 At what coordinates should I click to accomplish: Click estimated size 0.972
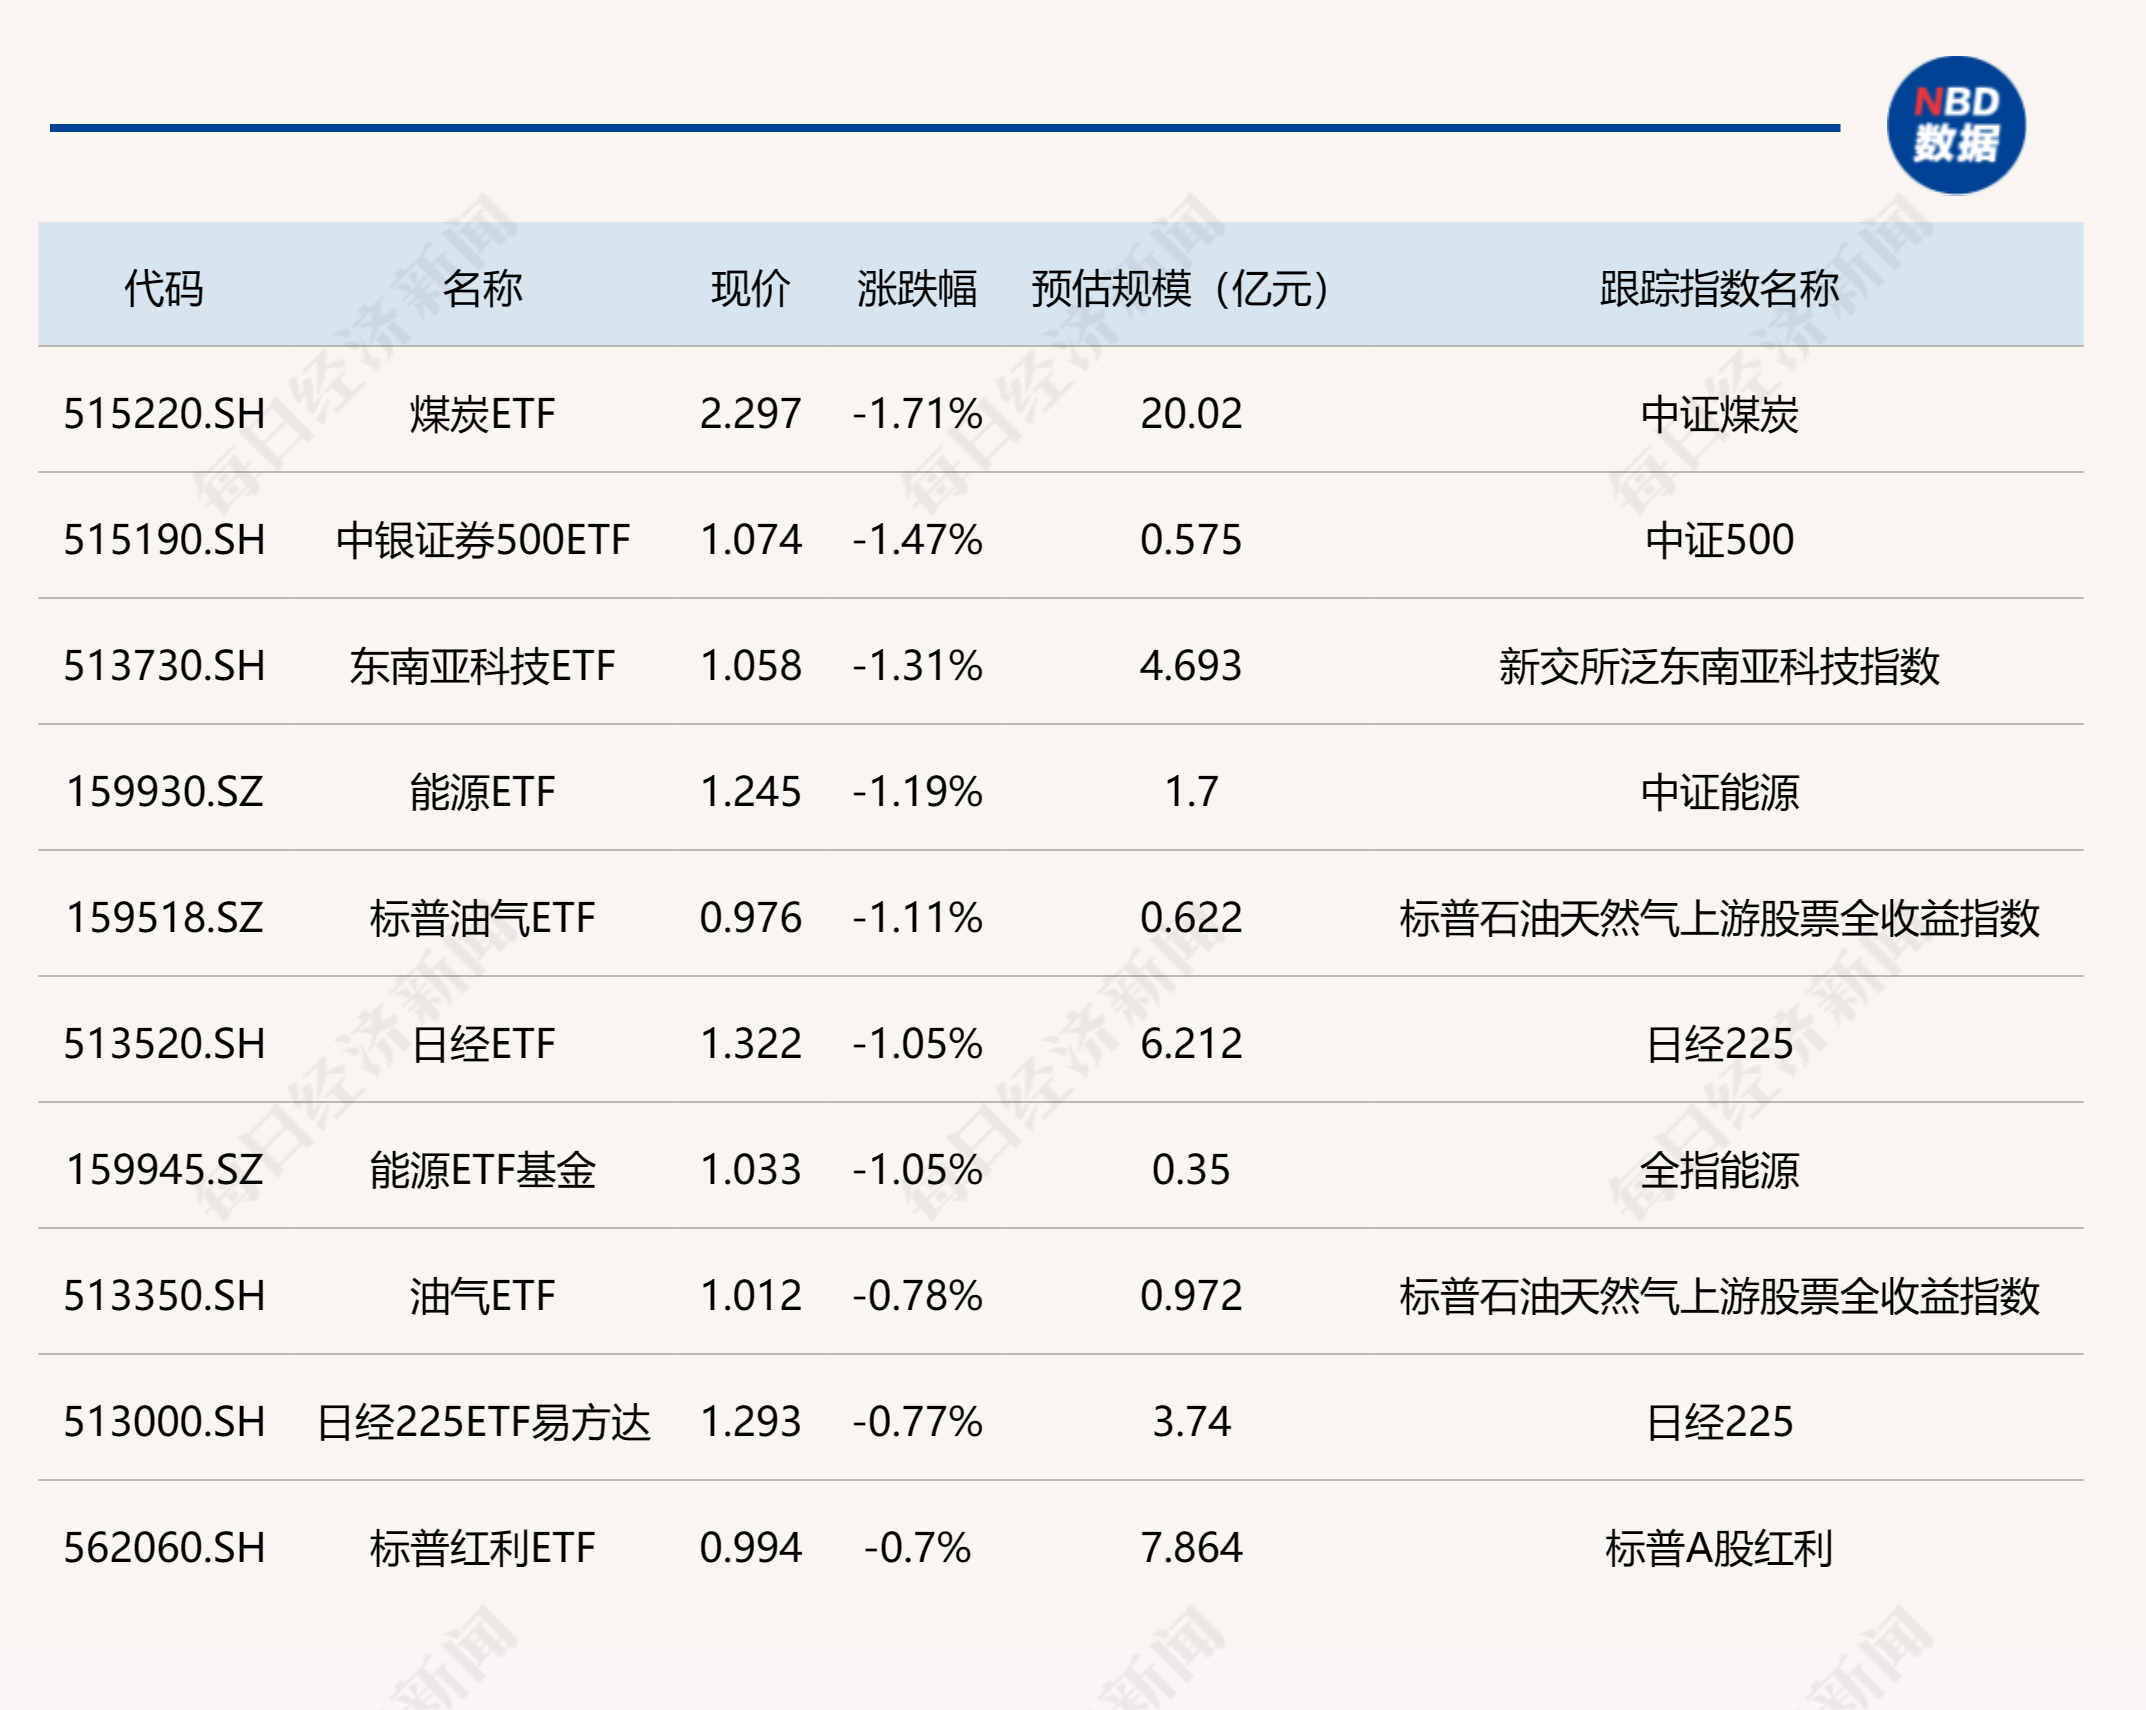coord(1191,1296)
